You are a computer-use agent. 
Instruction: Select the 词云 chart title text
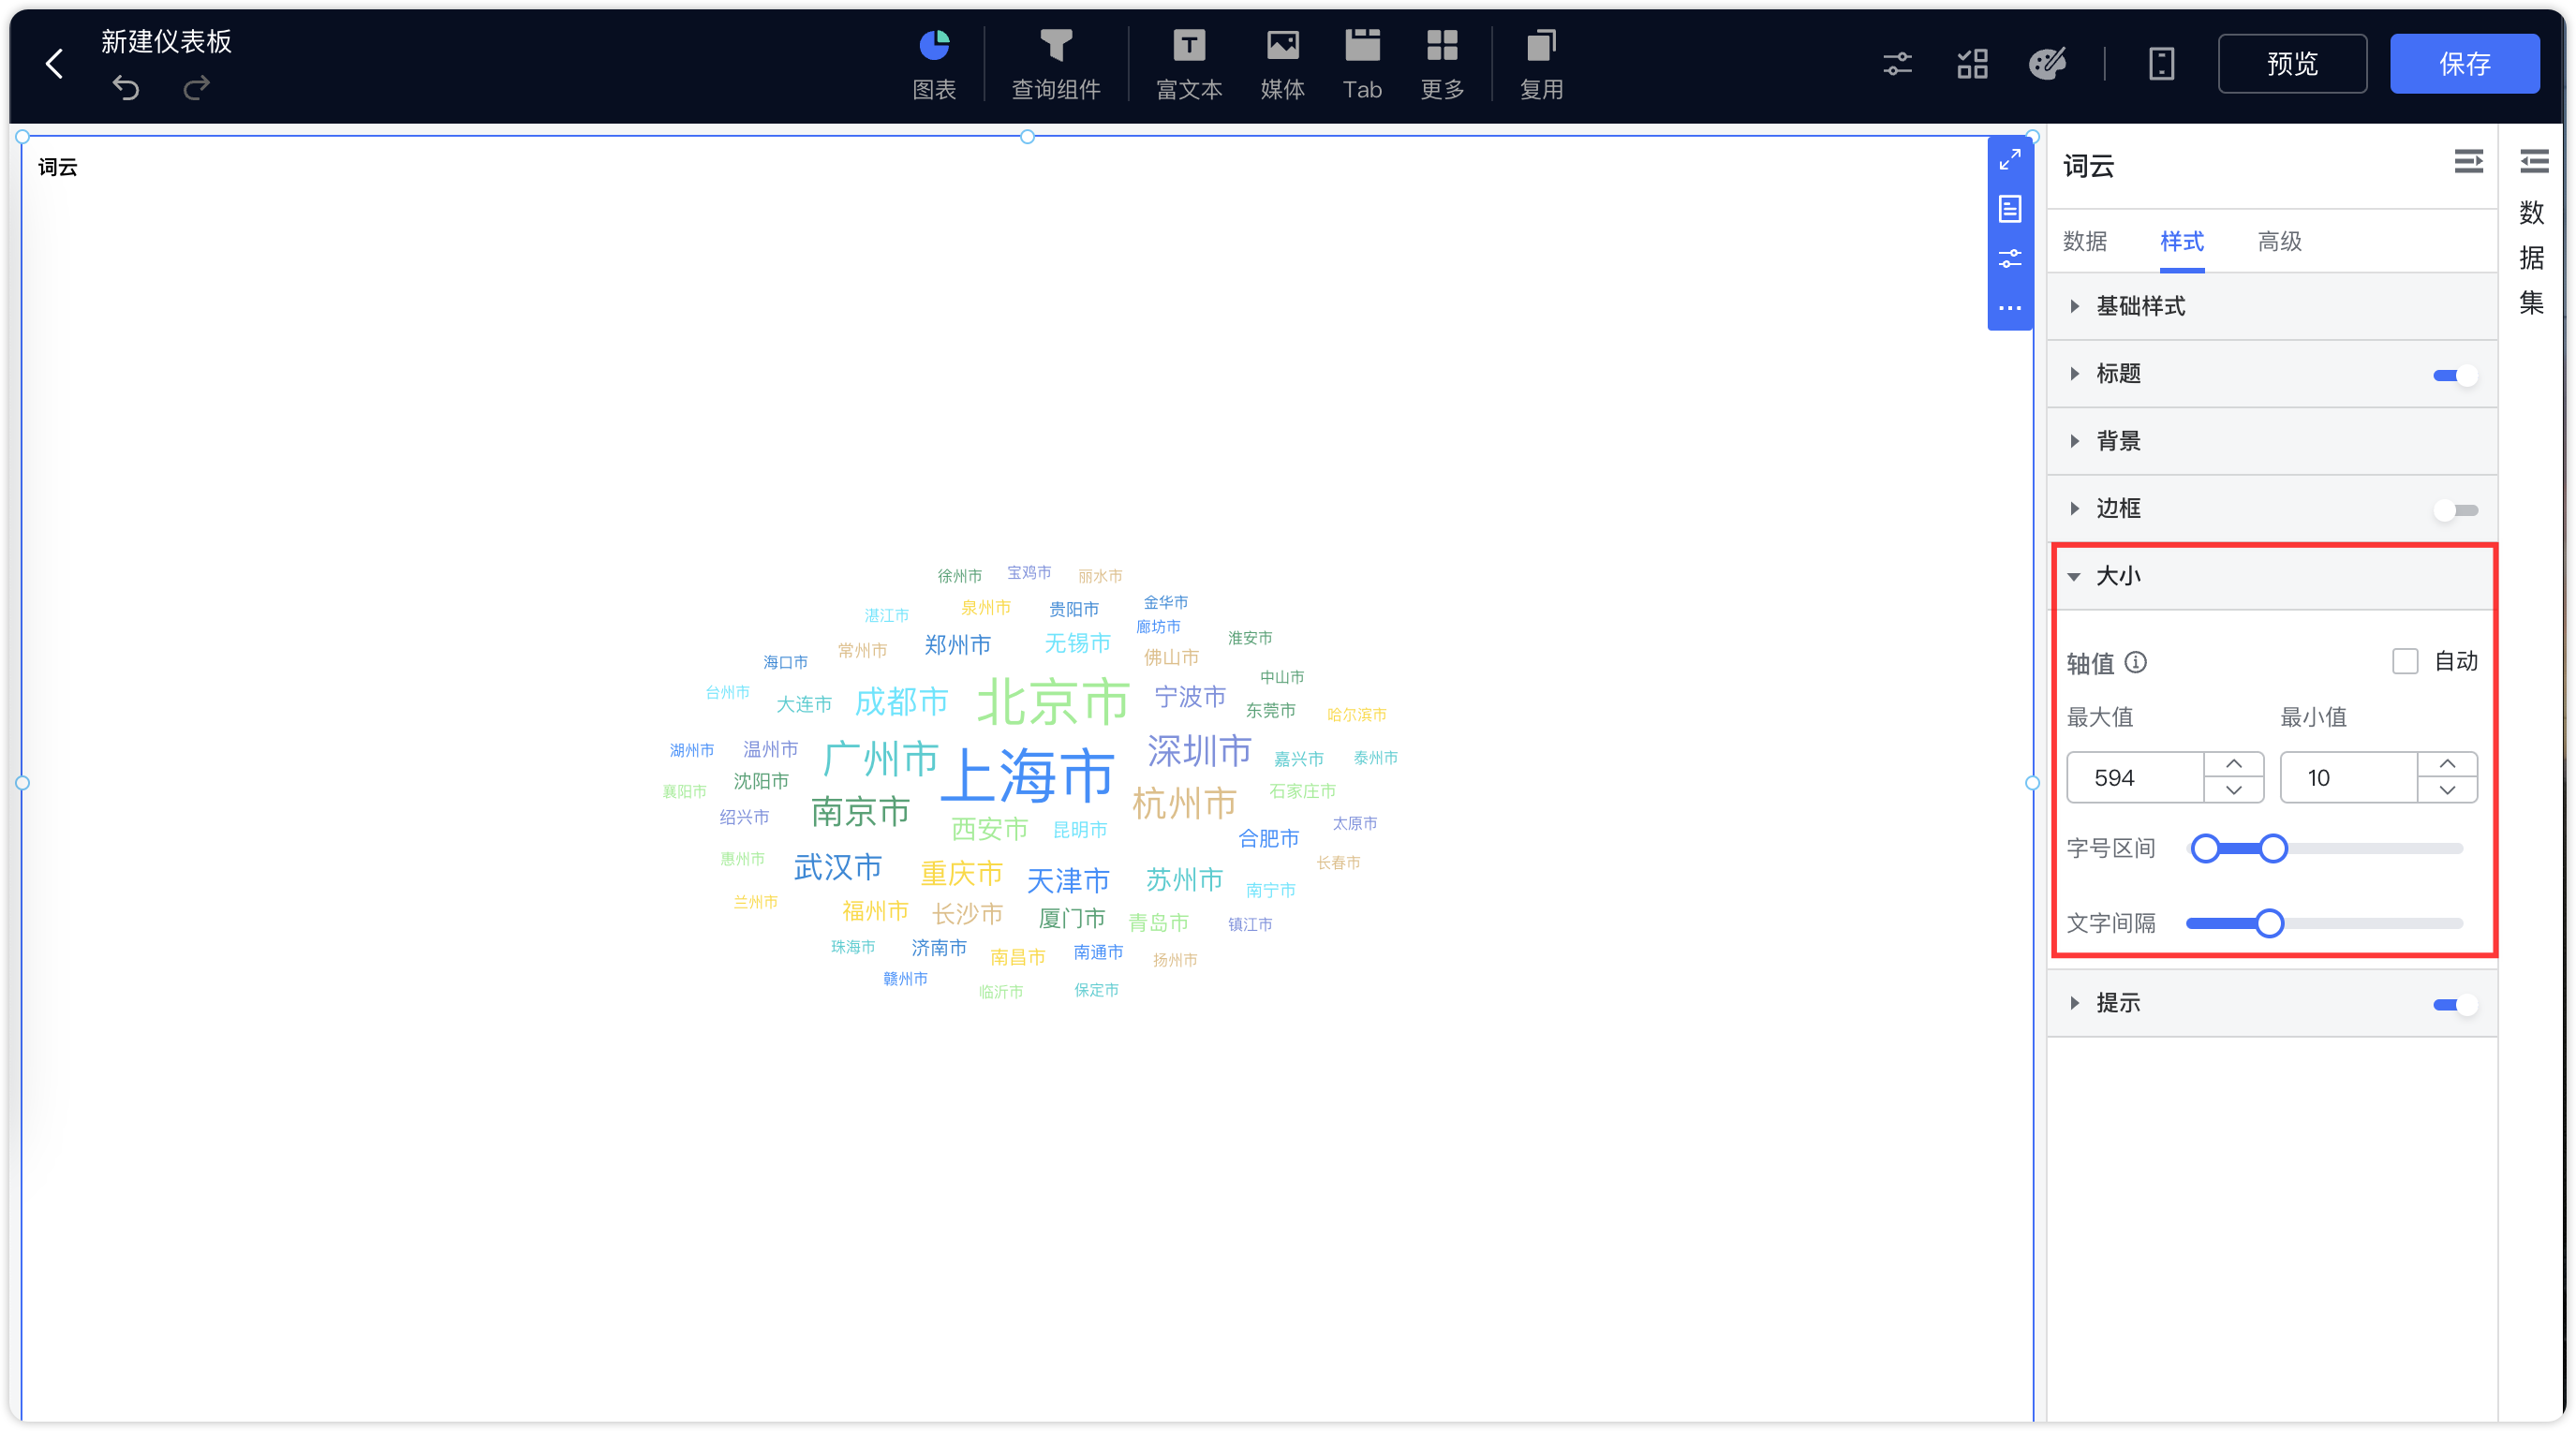click(57, 167)
